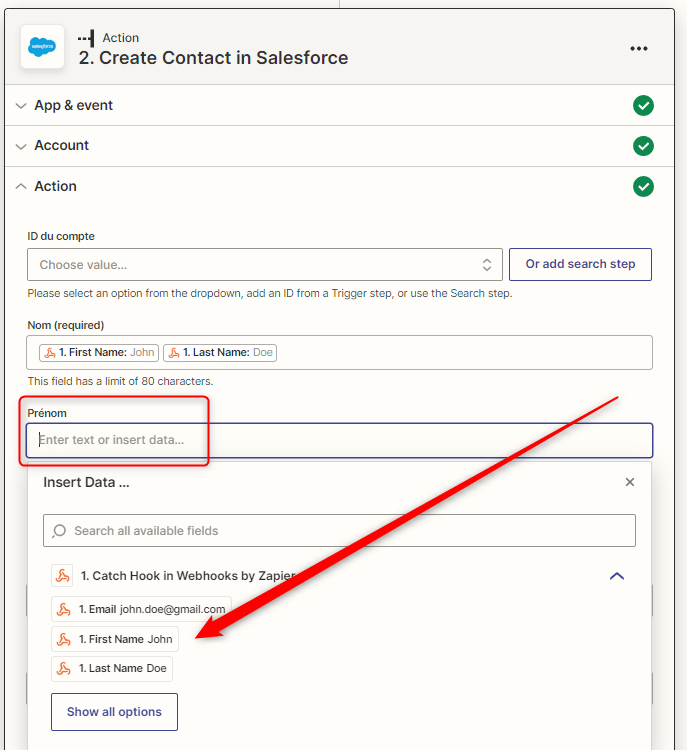Expand the Account section
The image size is (687, 750).
21,146
